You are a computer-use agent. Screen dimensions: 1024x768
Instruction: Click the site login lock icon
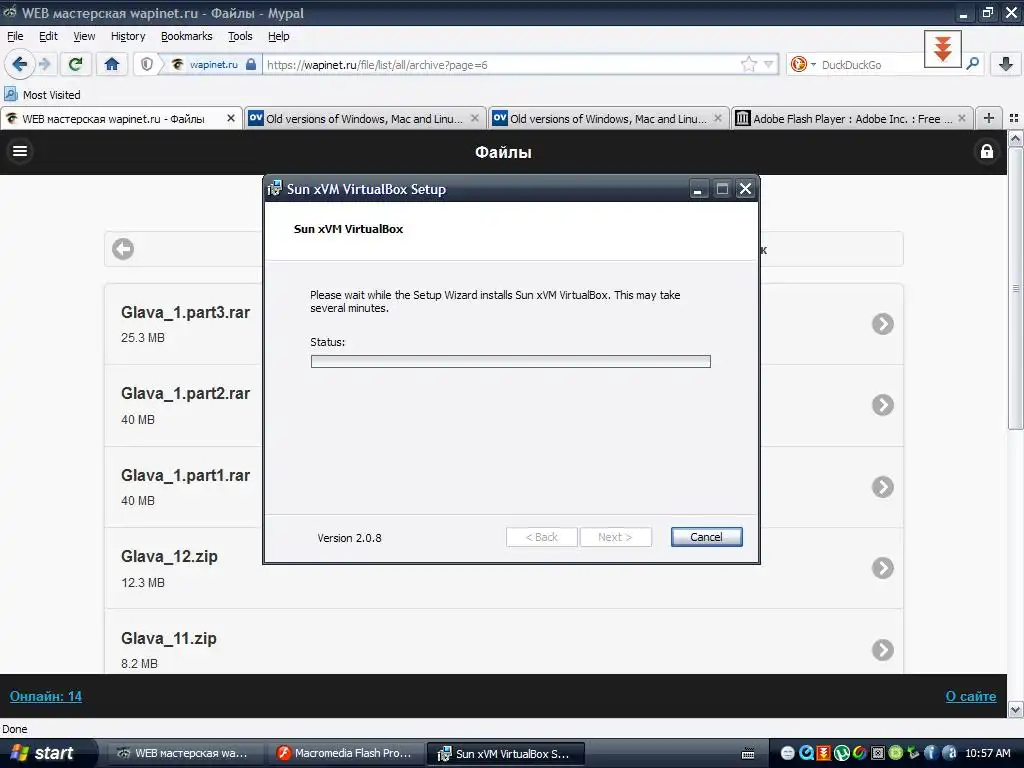tap(987, 152)
